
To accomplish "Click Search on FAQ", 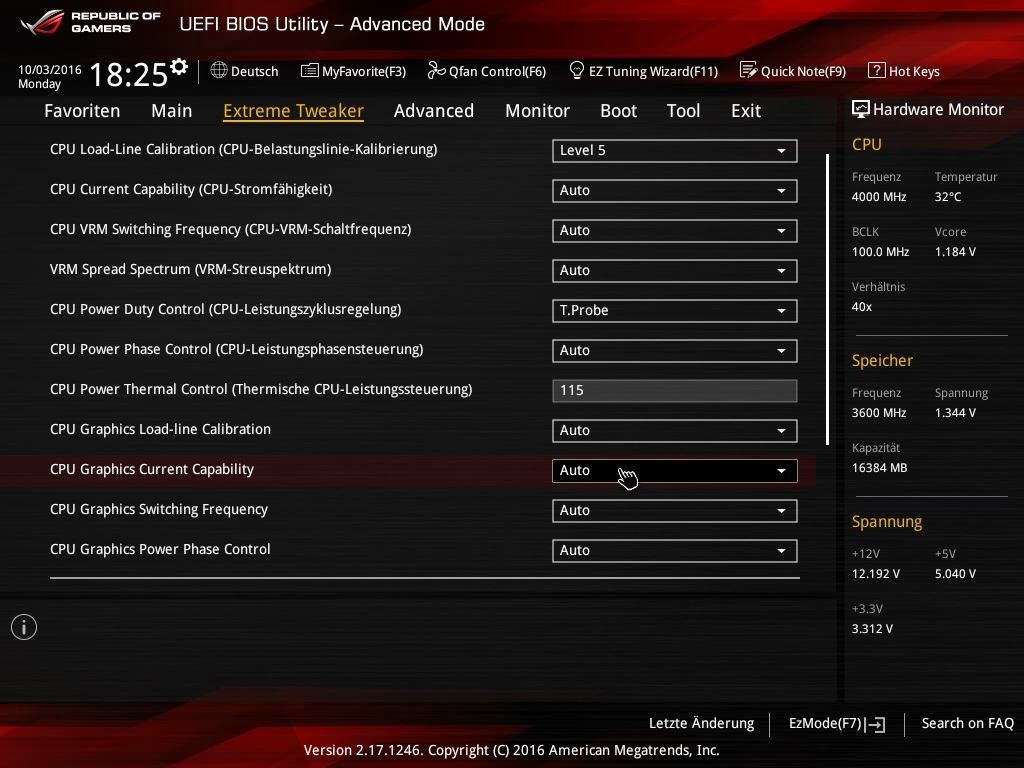I will [x=967, y=724].
